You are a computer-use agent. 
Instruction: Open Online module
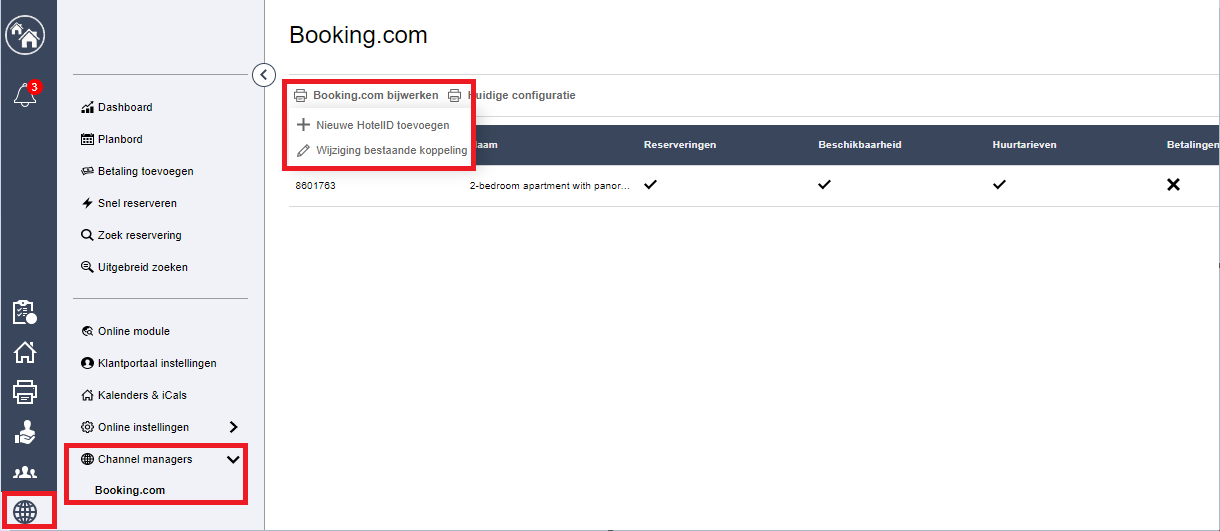click(x=125, y=331)
